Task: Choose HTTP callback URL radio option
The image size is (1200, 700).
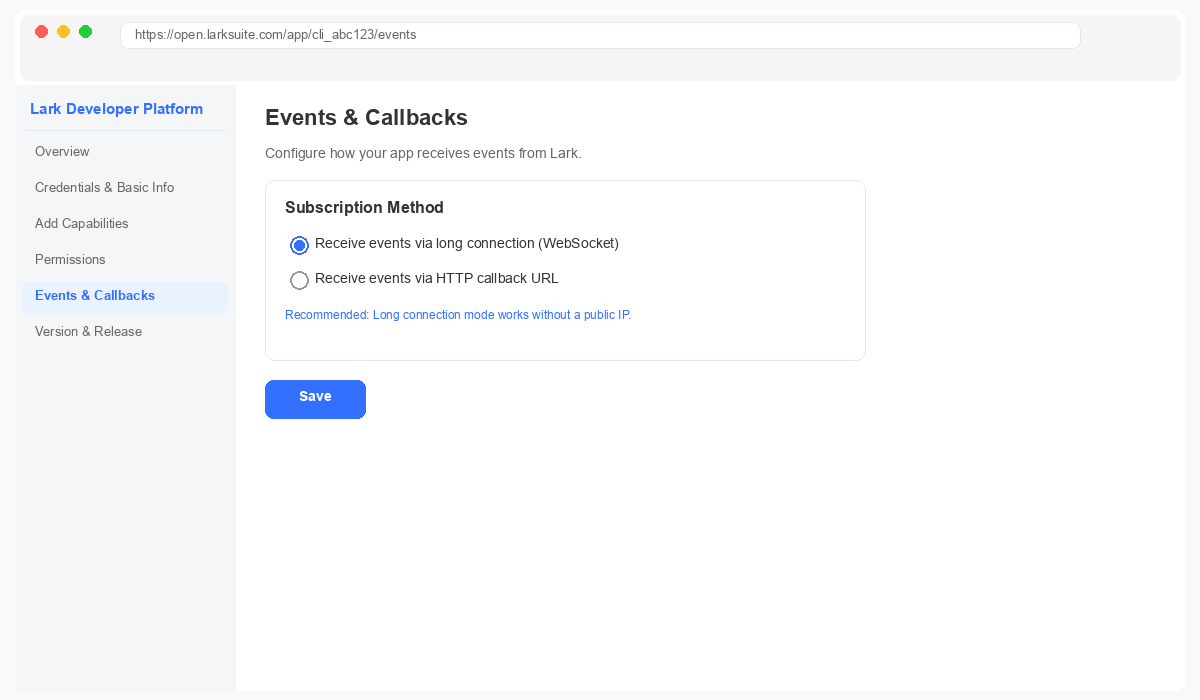Action: tap(299, 280)
